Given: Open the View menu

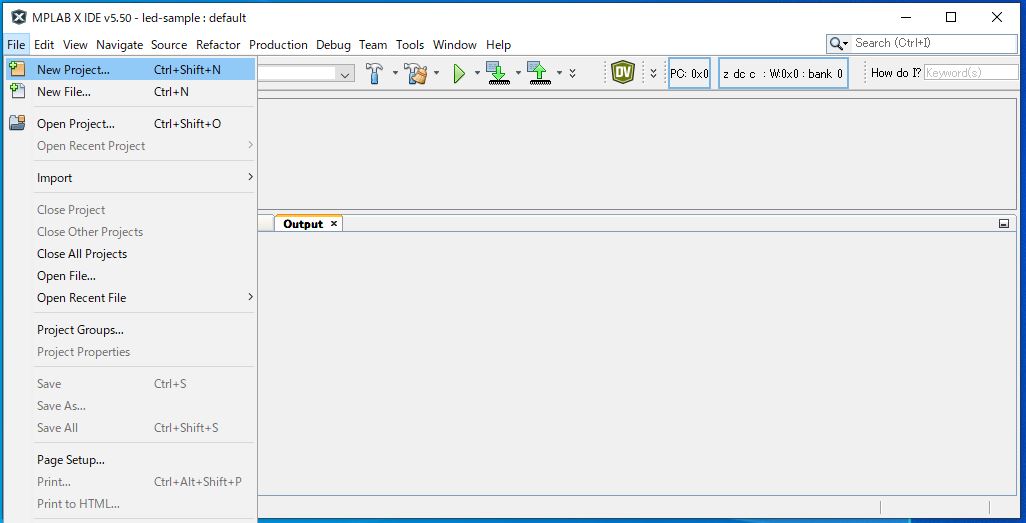Looking at the screenshot, I should click(75, 45).
